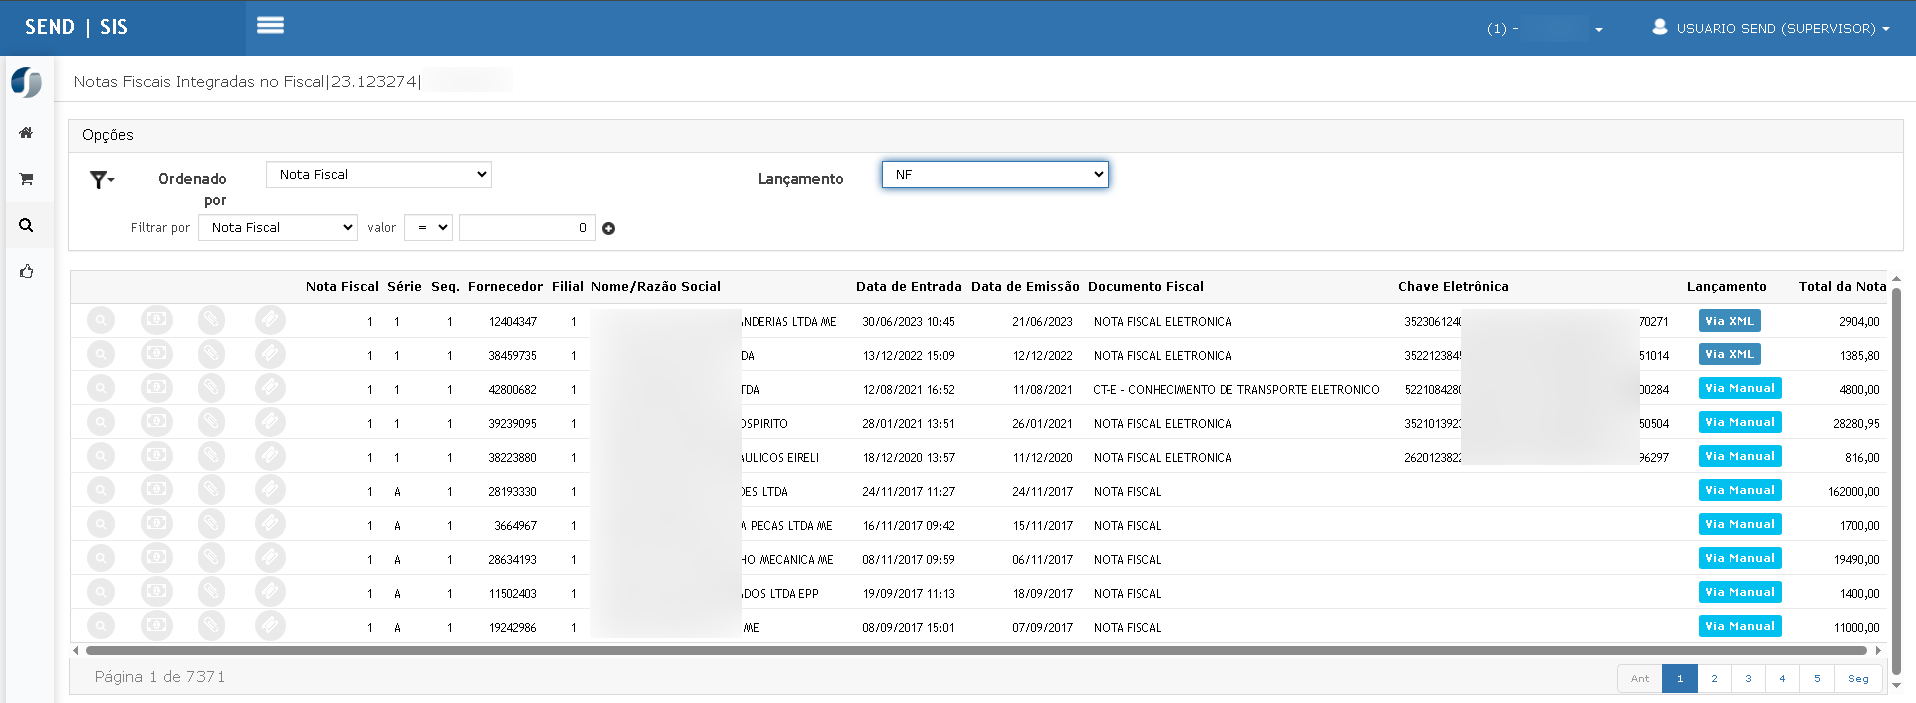Click the thumbs-up icon in sidebar
The image size is (1916, 703).
point(27,272)
